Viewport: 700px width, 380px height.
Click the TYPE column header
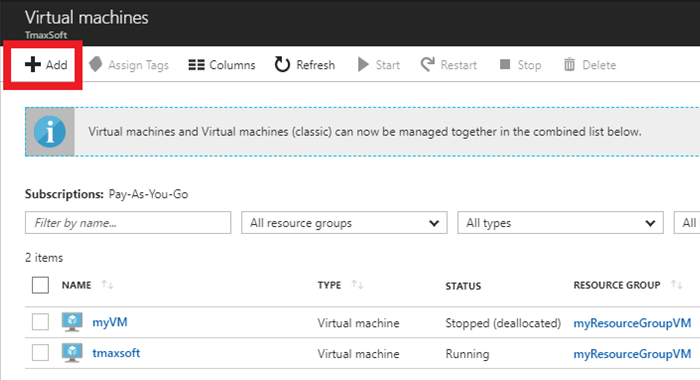tap(329, 285)
